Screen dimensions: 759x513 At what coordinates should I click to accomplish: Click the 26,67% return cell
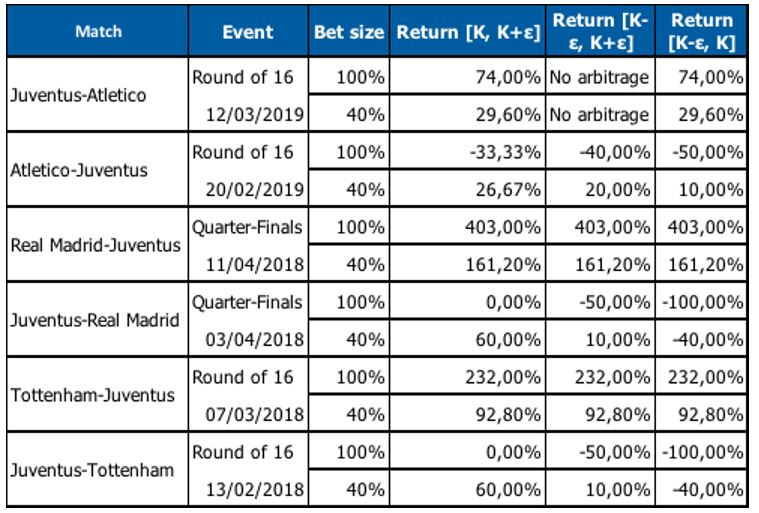pyautogui.click(x=468, y=189)
